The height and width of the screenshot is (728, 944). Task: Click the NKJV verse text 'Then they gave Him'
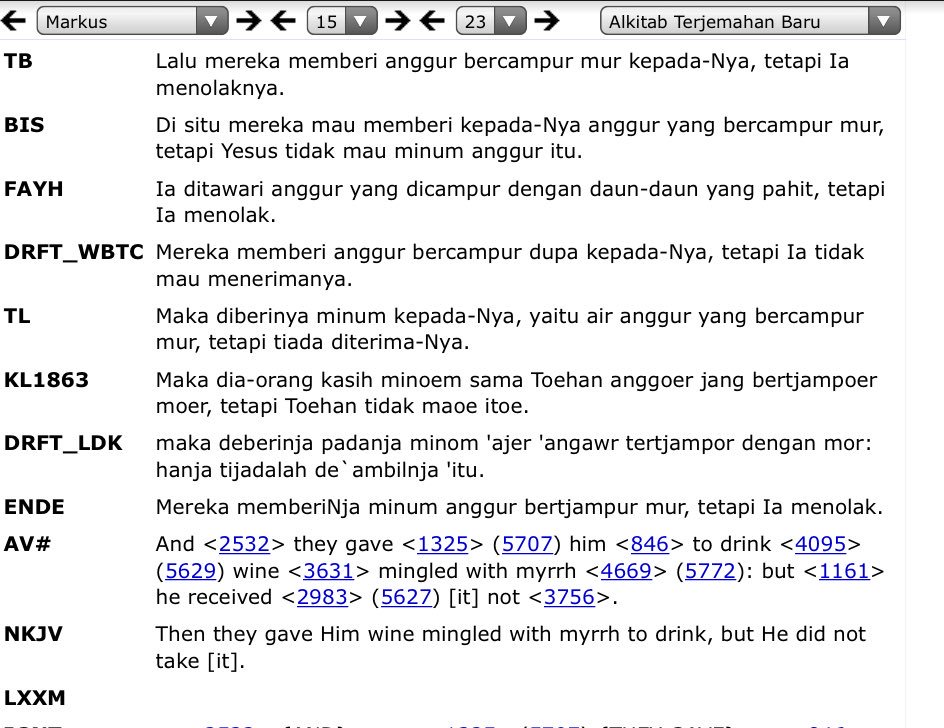click(511, 647)
